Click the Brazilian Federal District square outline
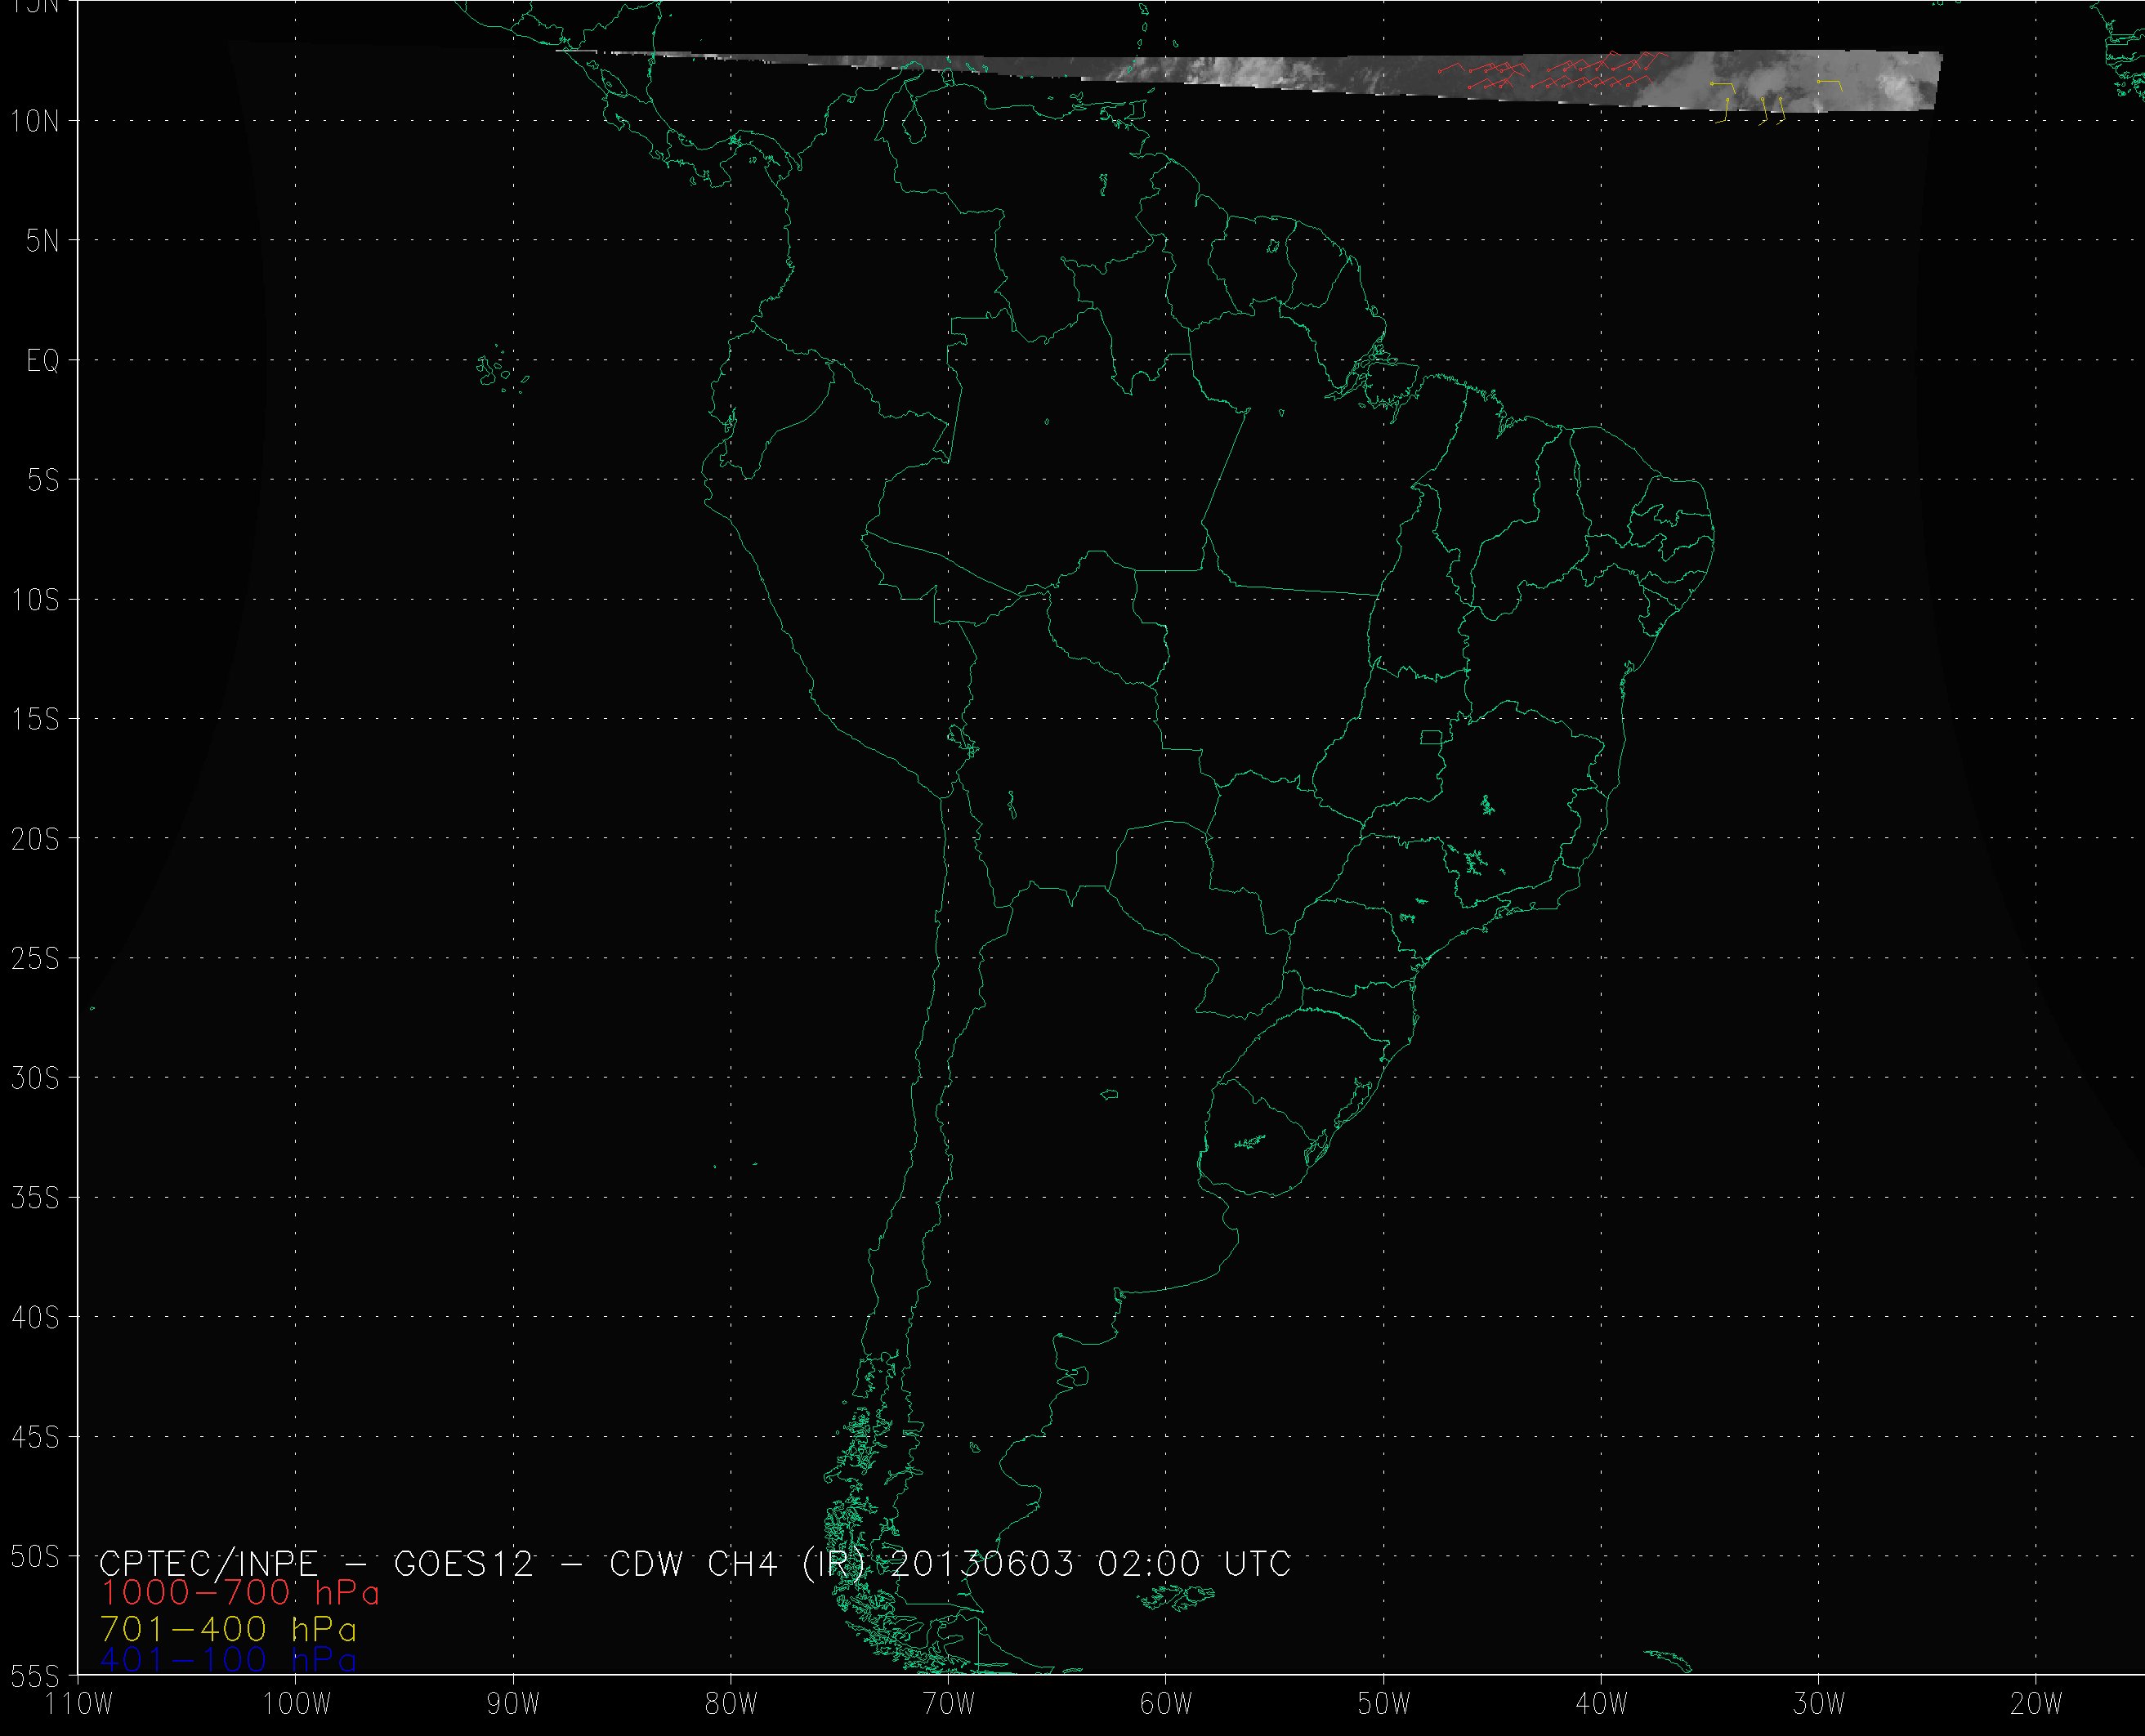The image size is (2145, 1736). click(x=1432, y=738)
